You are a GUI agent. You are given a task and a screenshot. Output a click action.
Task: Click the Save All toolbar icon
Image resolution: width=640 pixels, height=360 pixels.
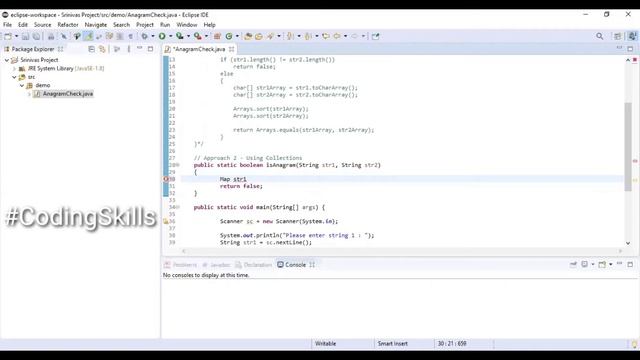pos(36,36)
